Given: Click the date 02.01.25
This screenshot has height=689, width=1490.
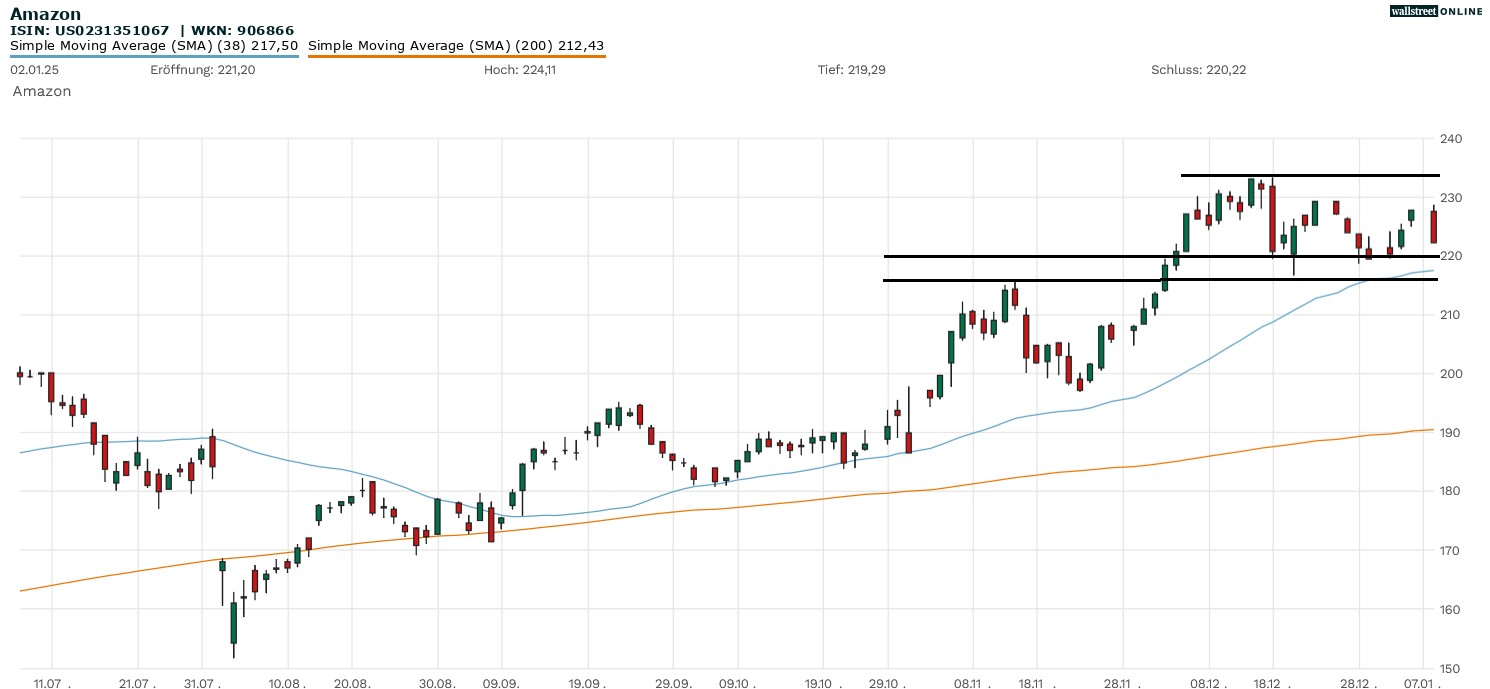Looking at the screenshot, I should [35, 70].
